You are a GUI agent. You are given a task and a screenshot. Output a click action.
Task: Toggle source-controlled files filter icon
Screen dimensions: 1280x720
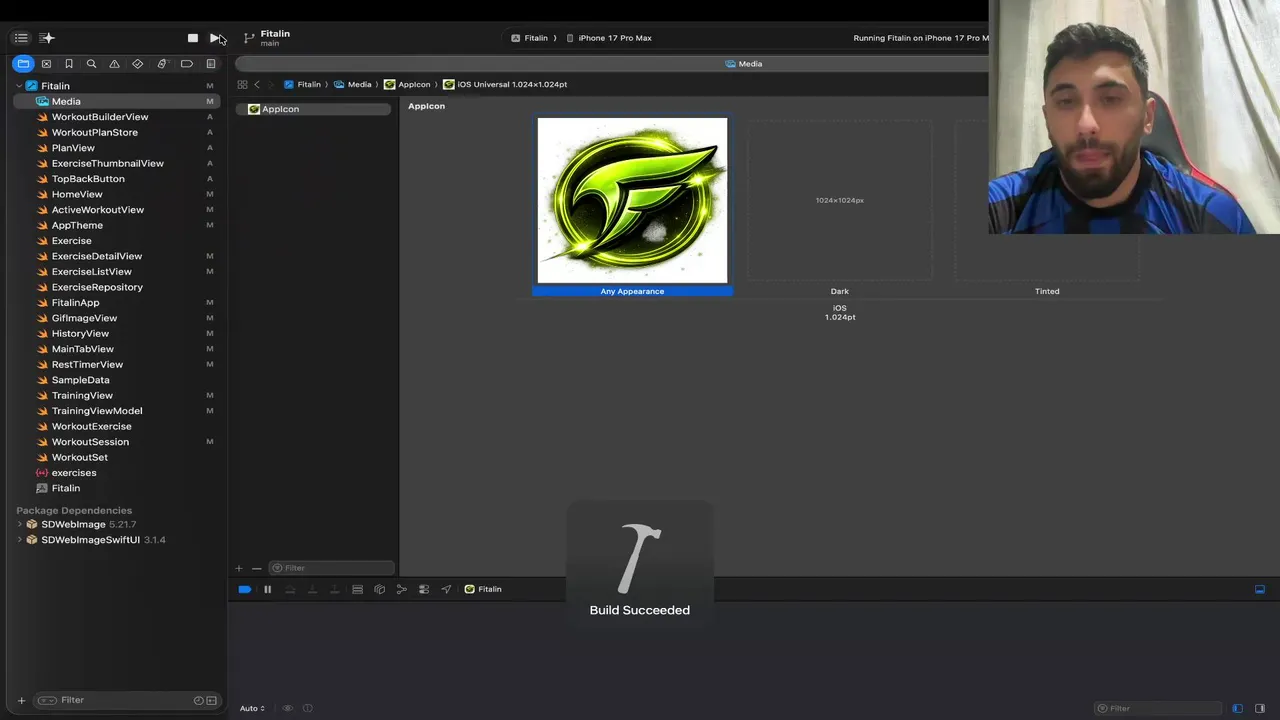(x=211, y=700)
